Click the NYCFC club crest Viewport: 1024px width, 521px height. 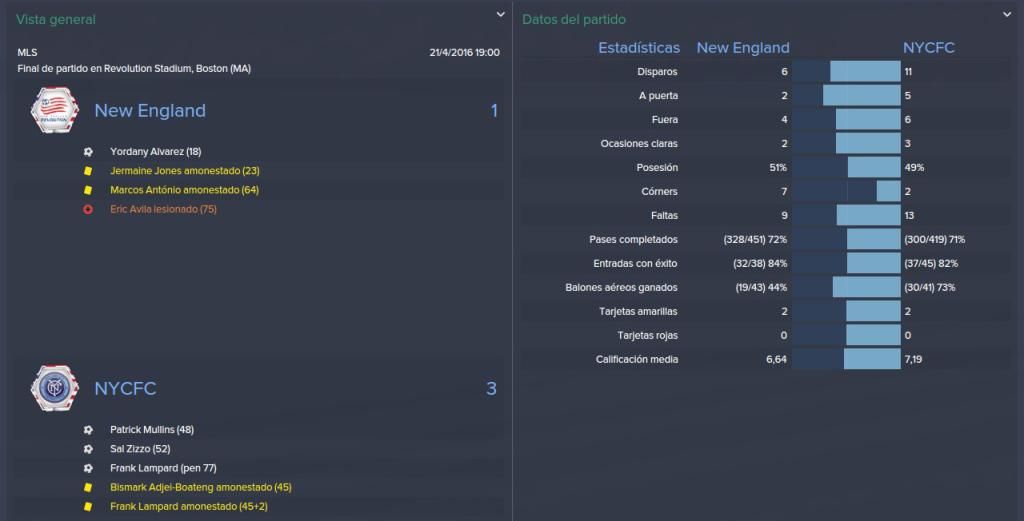pos(55,388)
